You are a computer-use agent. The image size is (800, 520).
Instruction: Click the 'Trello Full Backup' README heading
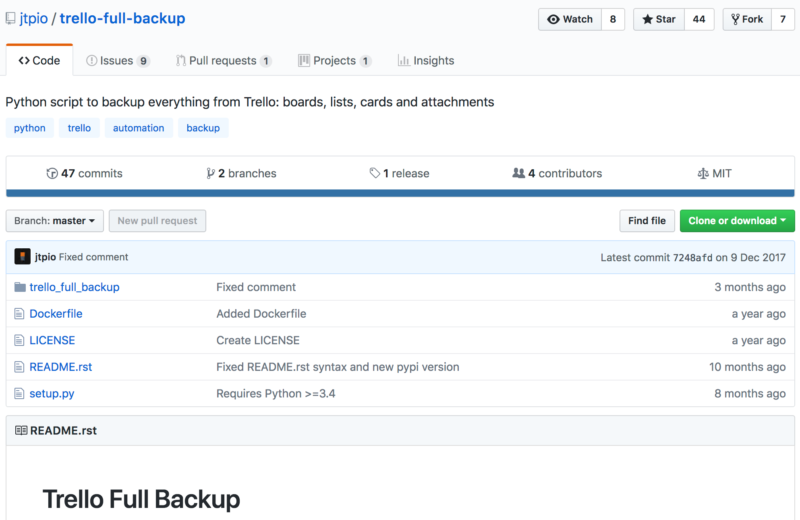[141, 499]
